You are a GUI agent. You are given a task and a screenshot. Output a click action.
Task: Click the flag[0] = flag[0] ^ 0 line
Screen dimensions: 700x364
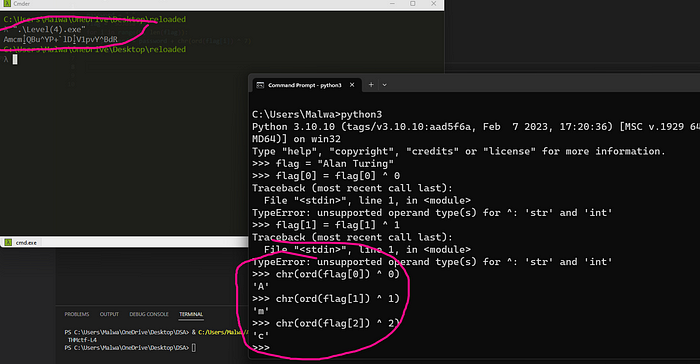326,176
